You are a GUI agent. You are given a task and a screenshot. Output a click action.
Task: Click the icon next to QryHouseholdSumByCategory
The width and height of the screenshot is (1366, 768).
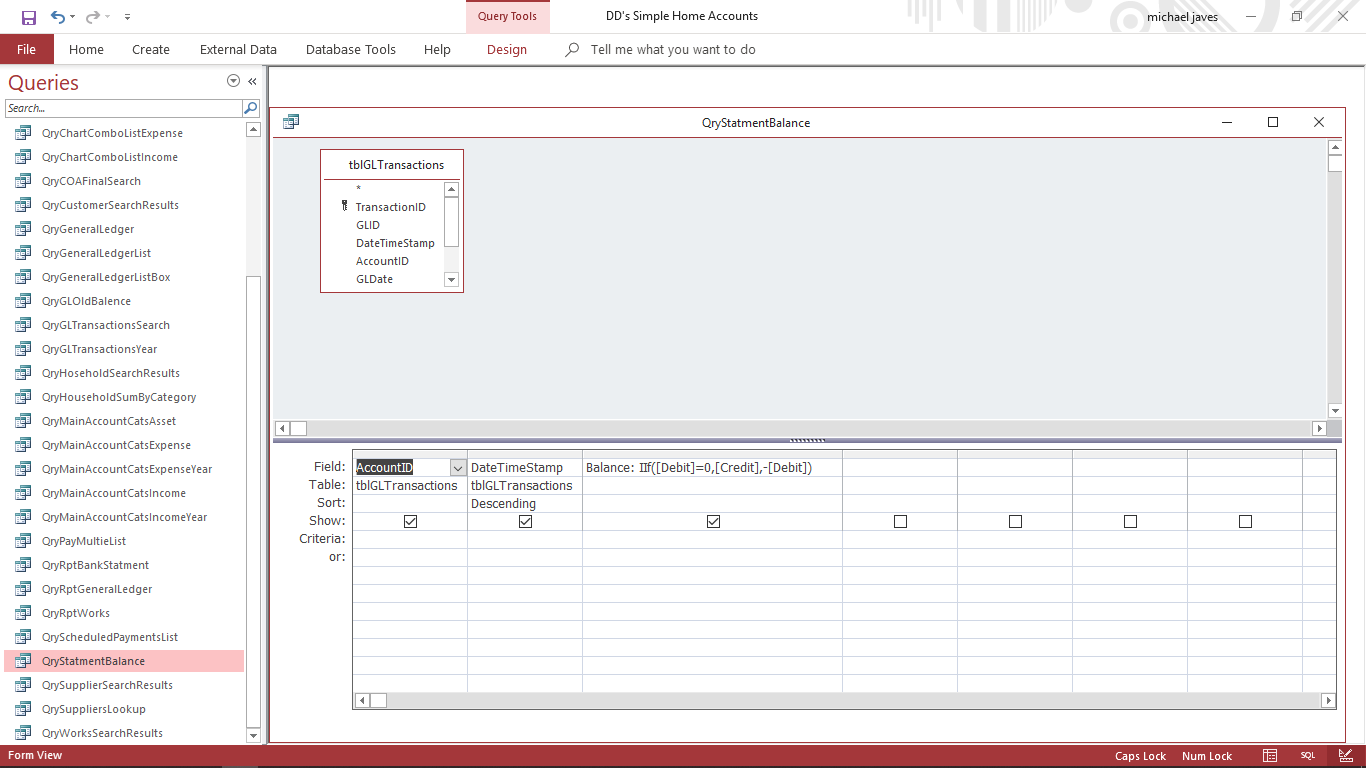23,397
